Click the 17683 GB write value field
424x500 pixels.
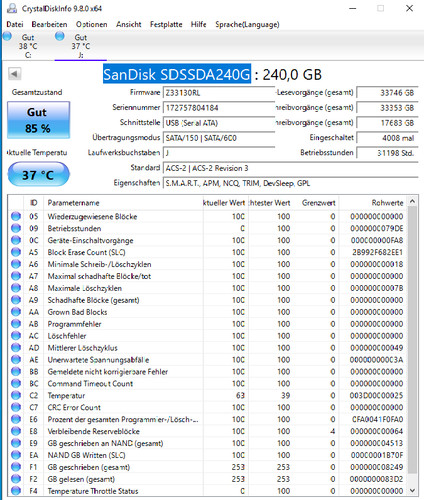point(387,123)
